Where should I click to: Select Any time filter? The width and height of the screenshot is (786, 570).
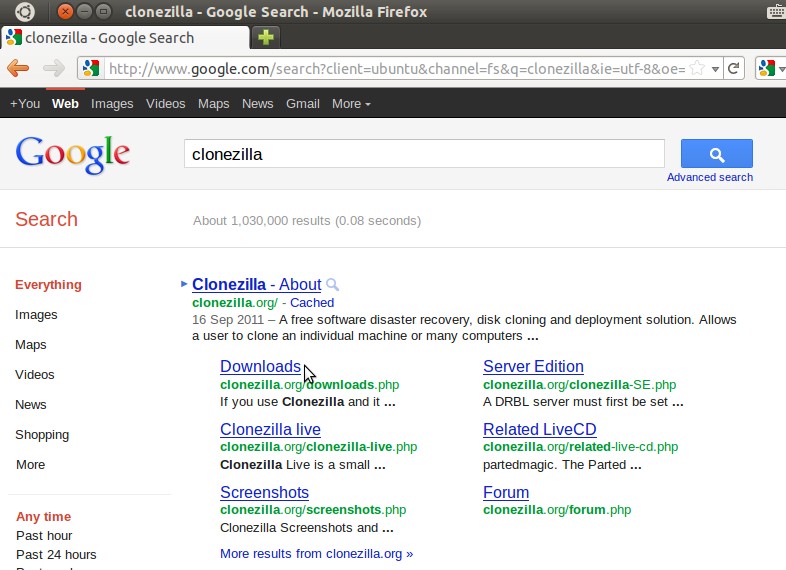43,516
